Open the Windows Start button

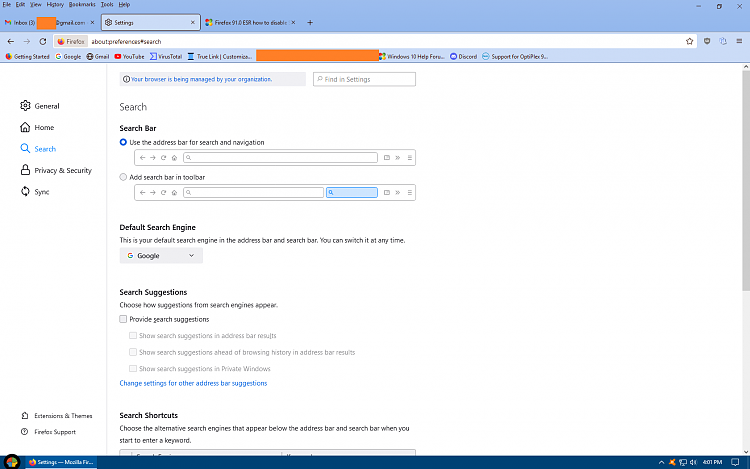[11, 462]
